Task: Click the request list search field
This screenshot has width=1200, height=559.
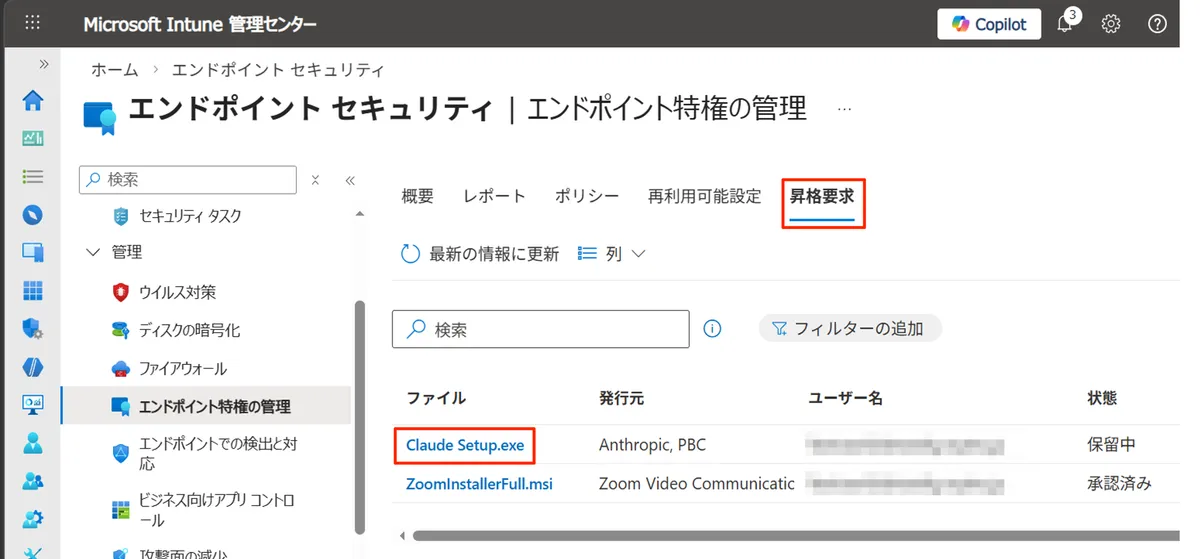Action: (552, 329)
